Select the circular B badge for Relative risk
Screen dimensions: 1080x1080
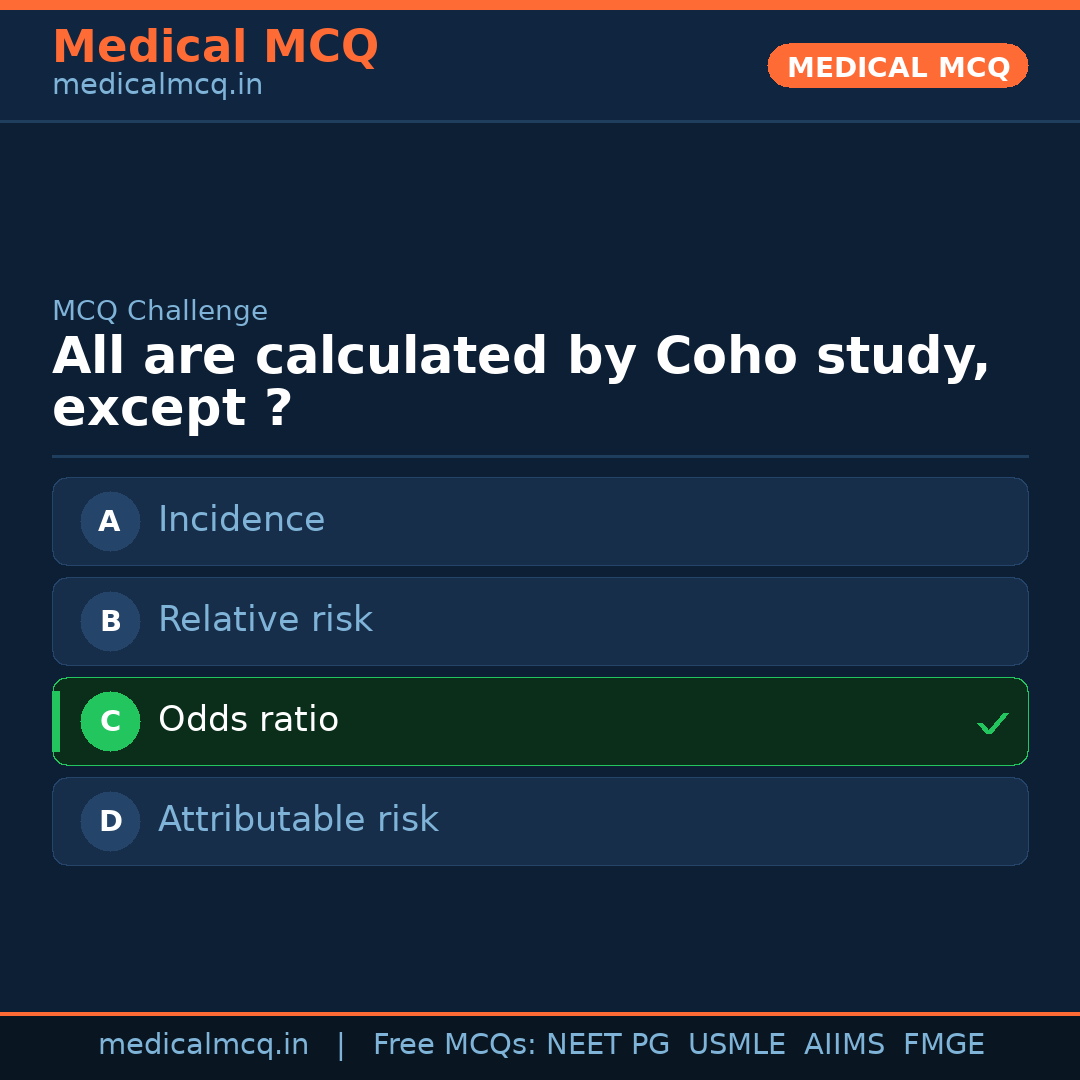(x=110, y=621)
